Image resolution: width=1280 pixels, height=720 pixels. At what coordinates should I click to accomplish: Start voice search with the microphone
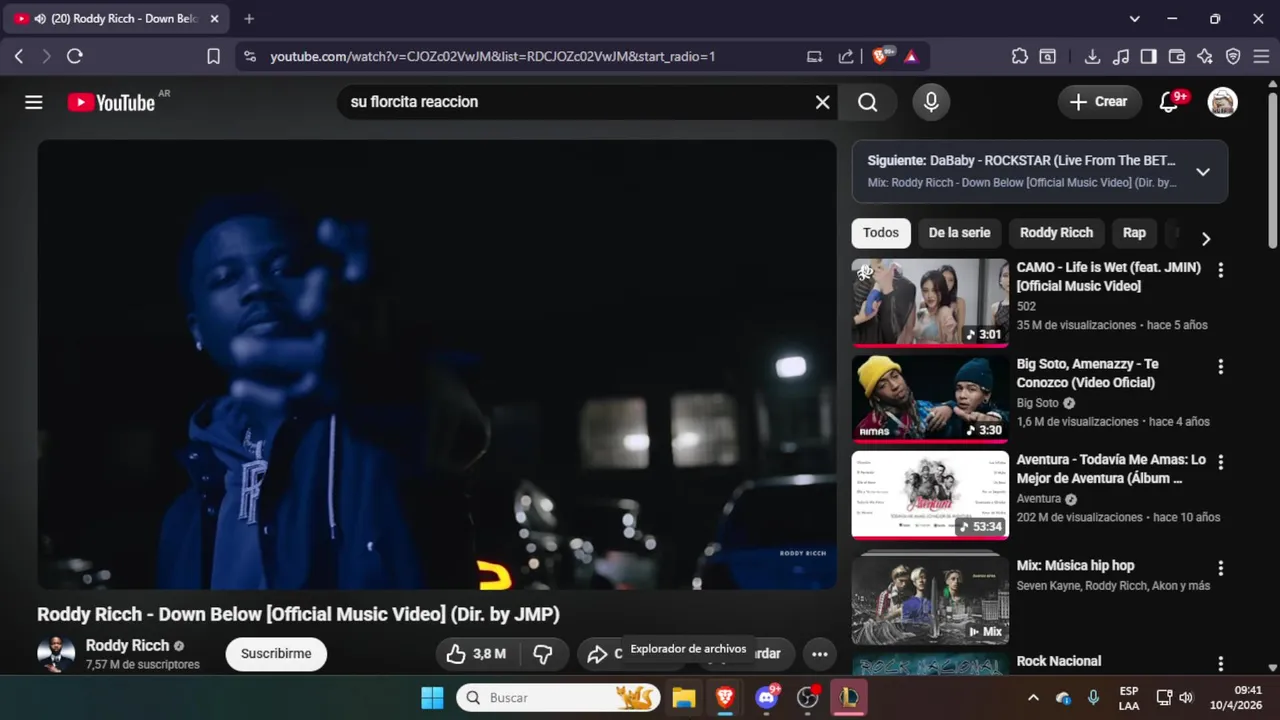[931, 102]
